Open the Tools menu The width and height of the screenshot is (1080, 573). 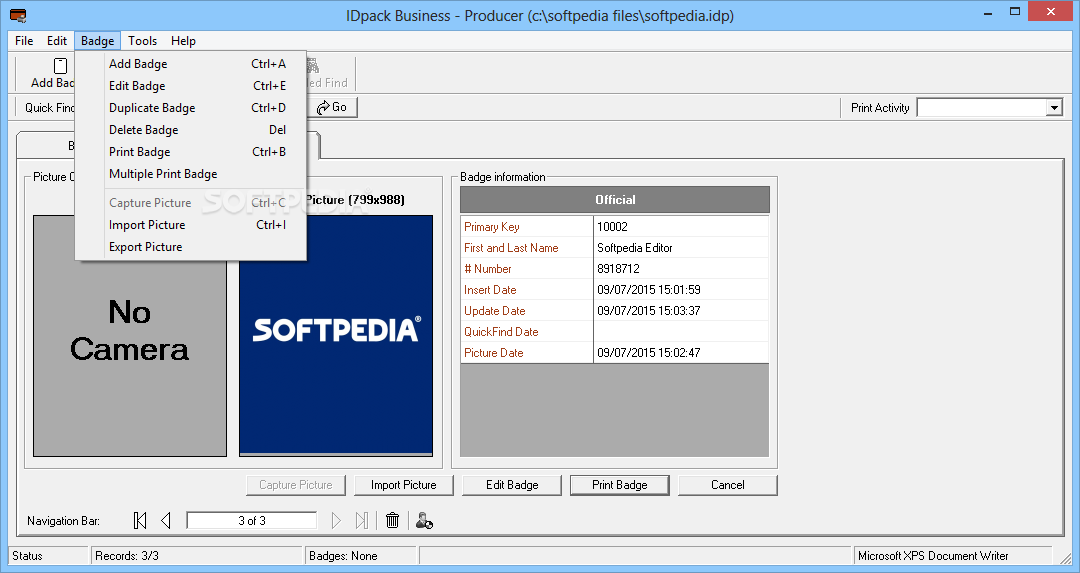pos(143,41)
